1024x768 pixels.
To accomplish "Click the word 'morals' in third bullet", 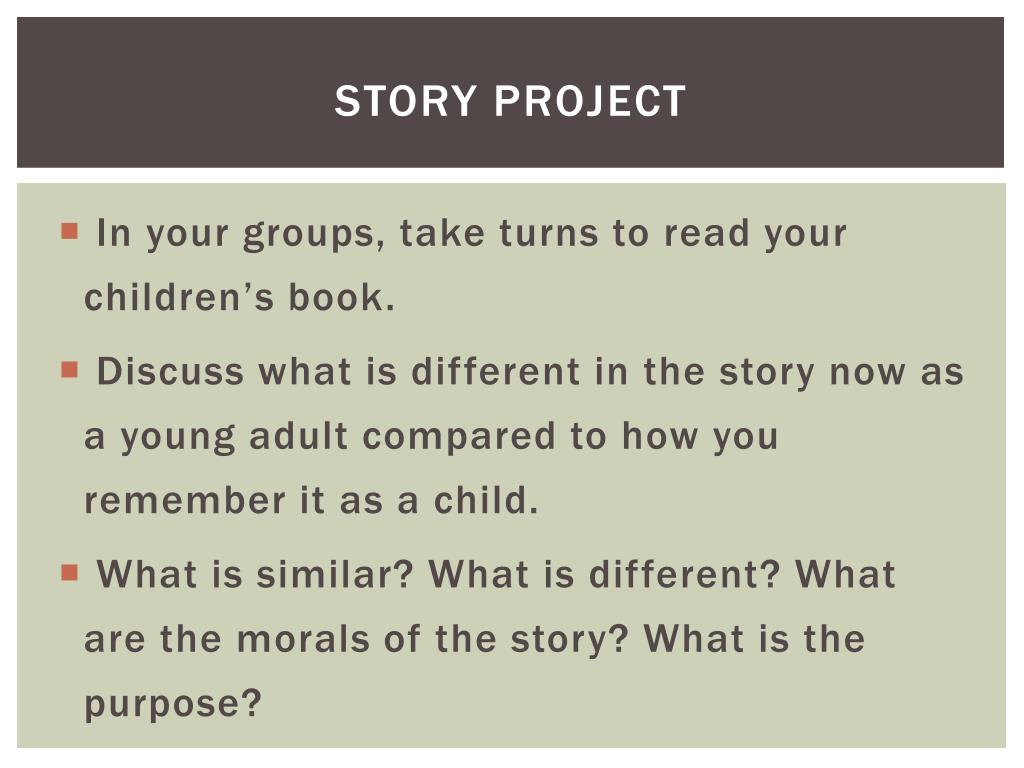I will tap(304, 639).
